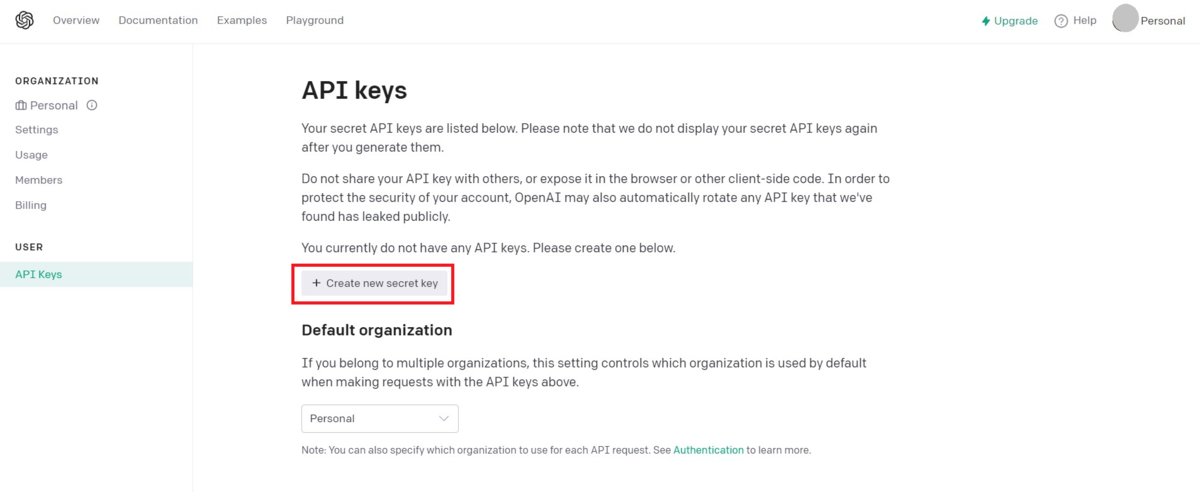
Task: Open the Personal account menu at top right
Action: [1162, 21]
